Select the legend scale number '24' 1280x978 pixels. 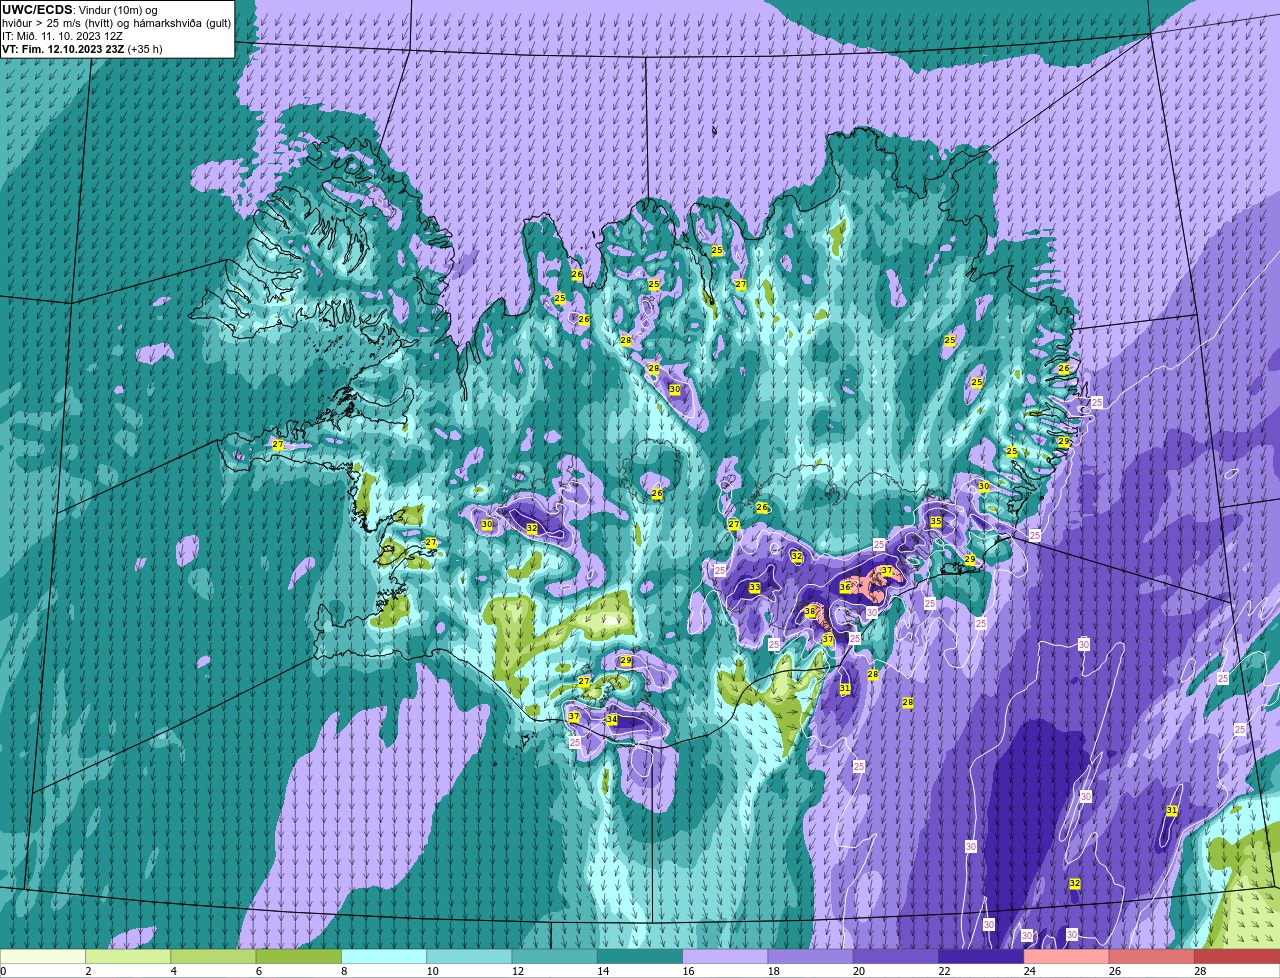[1028, 970]
